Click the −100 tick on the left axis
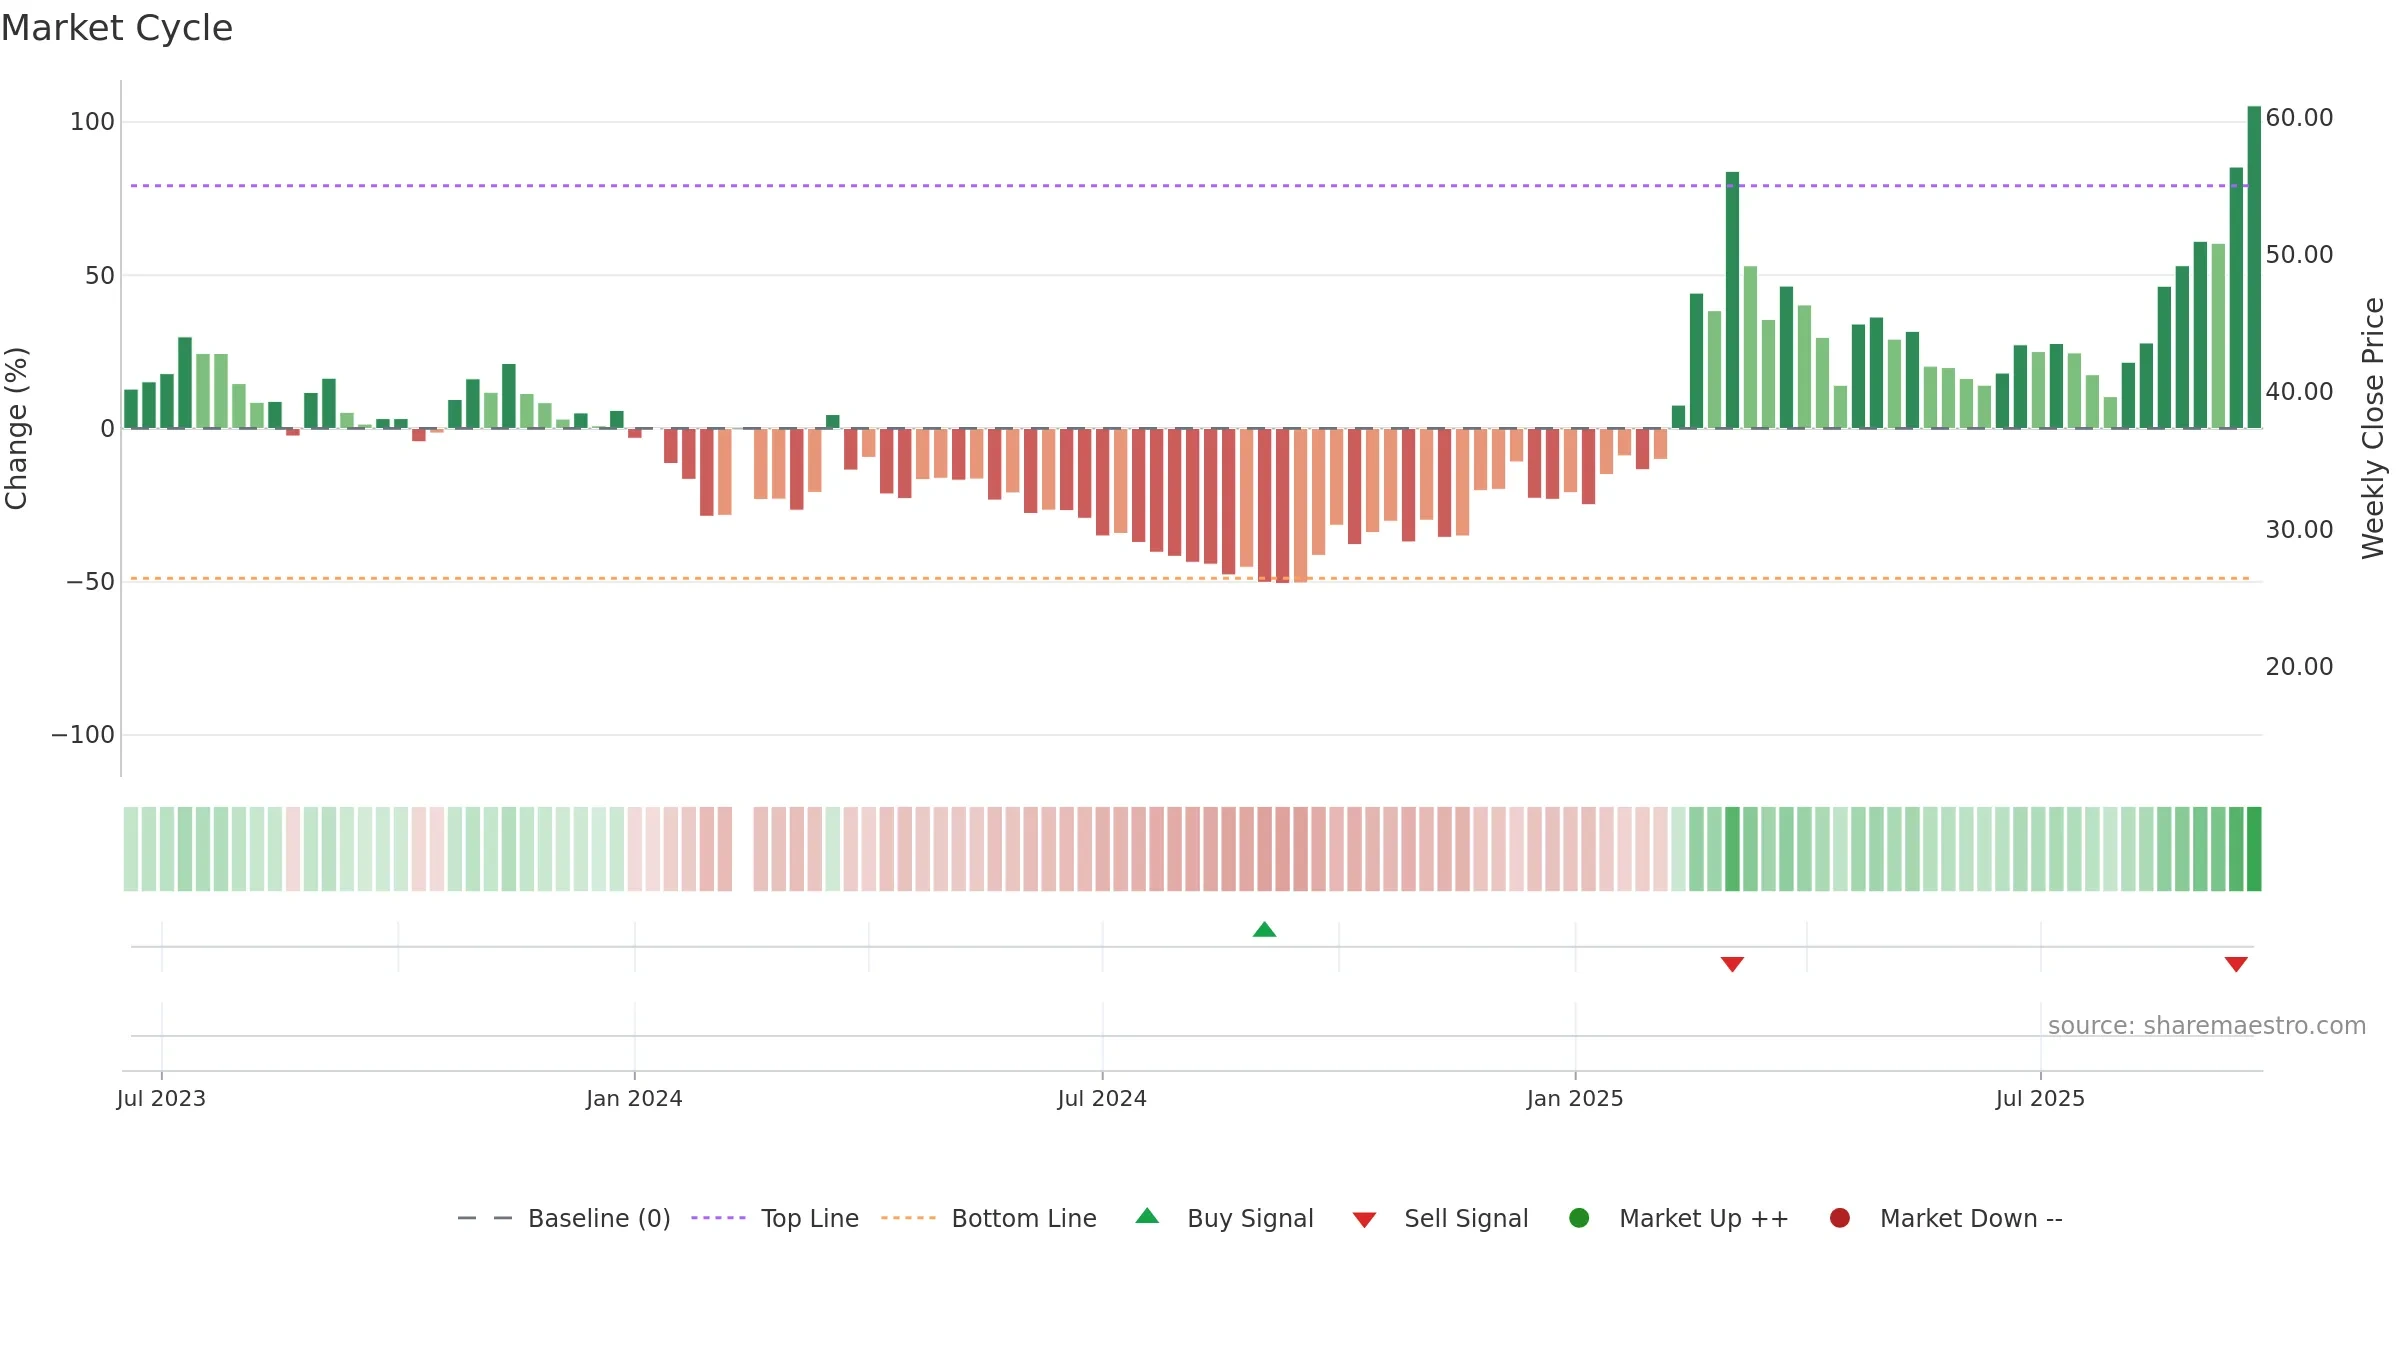This screenshot has width=2400, height=1350. [83, 735]
